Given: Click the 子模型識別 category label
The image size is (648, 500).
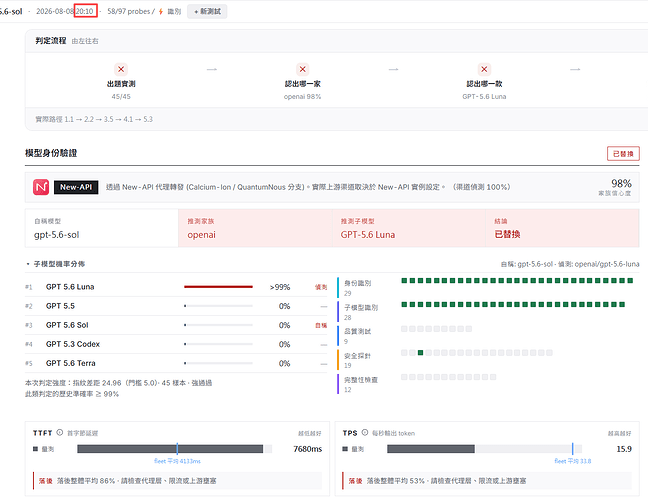Looking at the screenshot, I should pos(361,307).
